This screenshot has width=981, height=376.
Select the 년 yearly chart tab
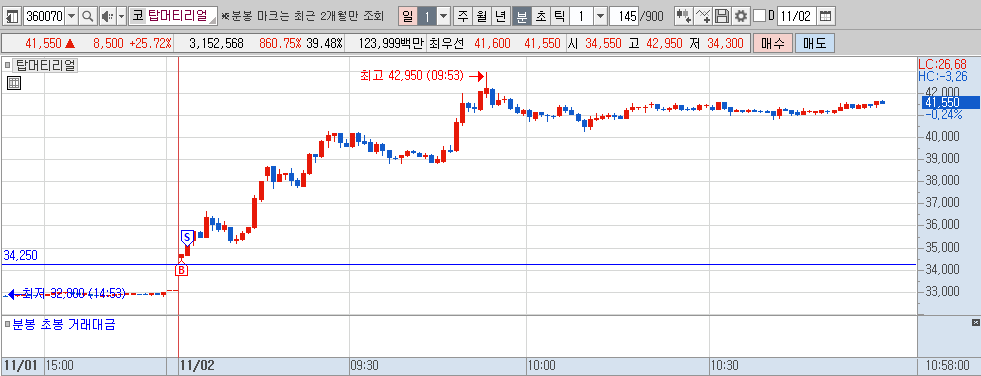pos(501,16)
